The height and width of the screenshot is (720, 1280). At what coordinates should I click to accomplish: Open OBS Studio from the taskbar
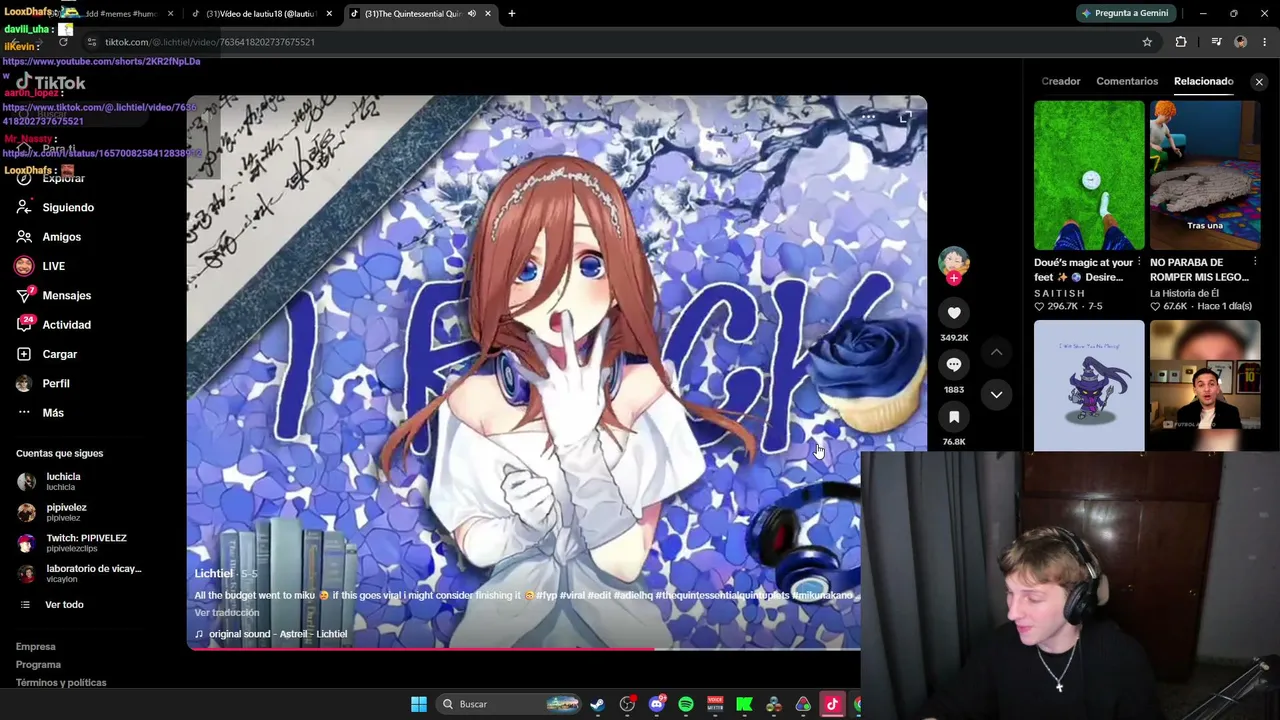(x=627, y=704)
